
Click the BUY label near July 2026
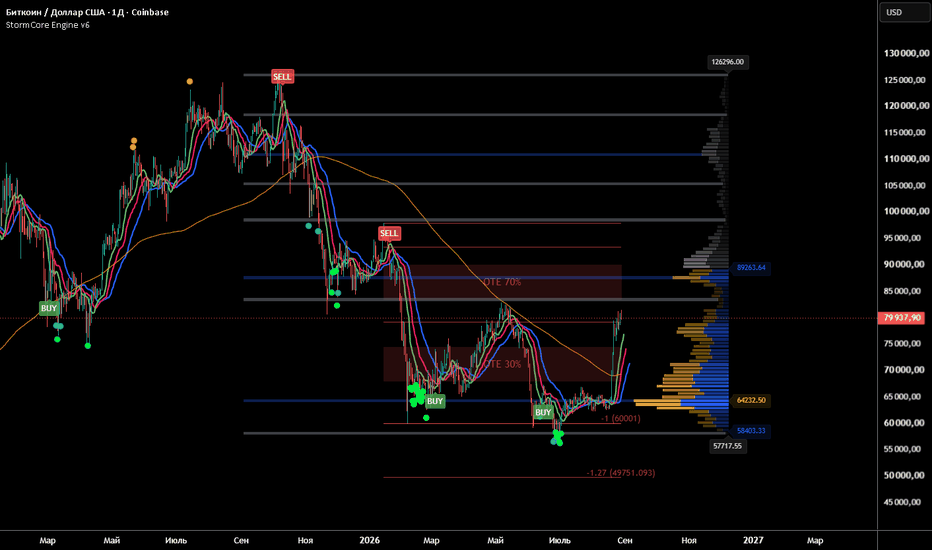click(543, 412)
